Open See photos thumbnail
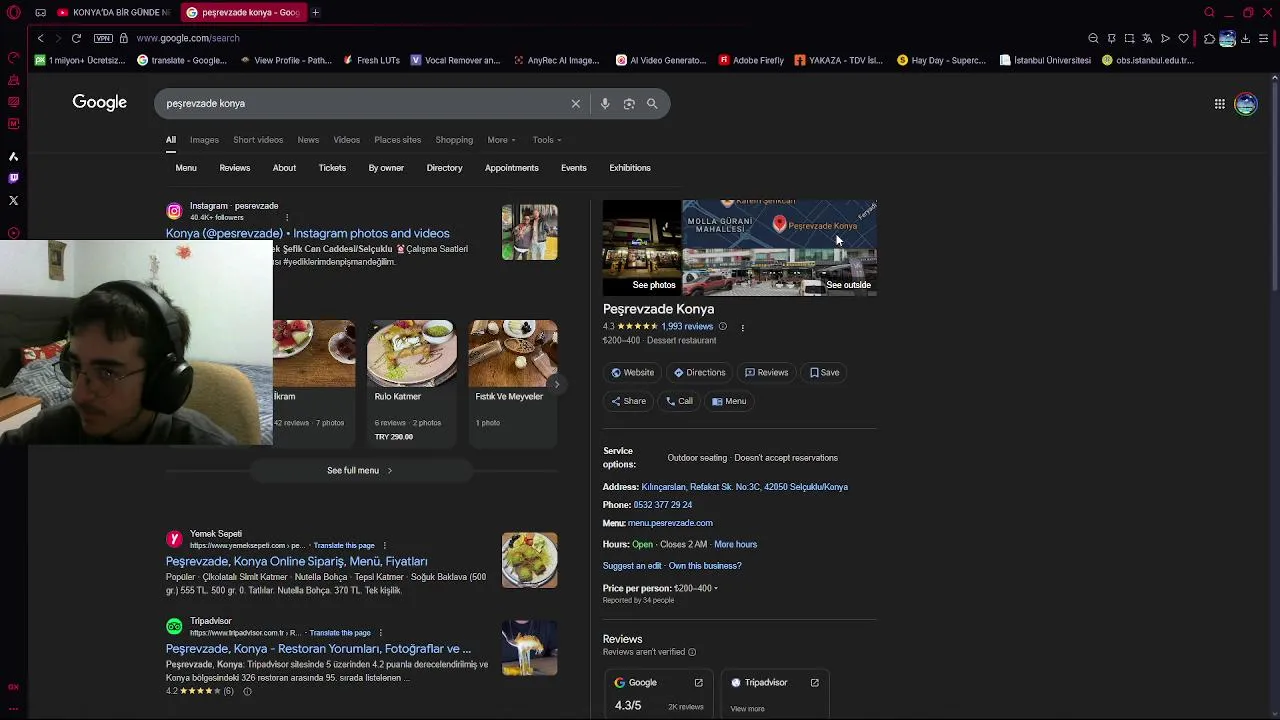Viewport: 1280px width, 720px height. point(642,247)
